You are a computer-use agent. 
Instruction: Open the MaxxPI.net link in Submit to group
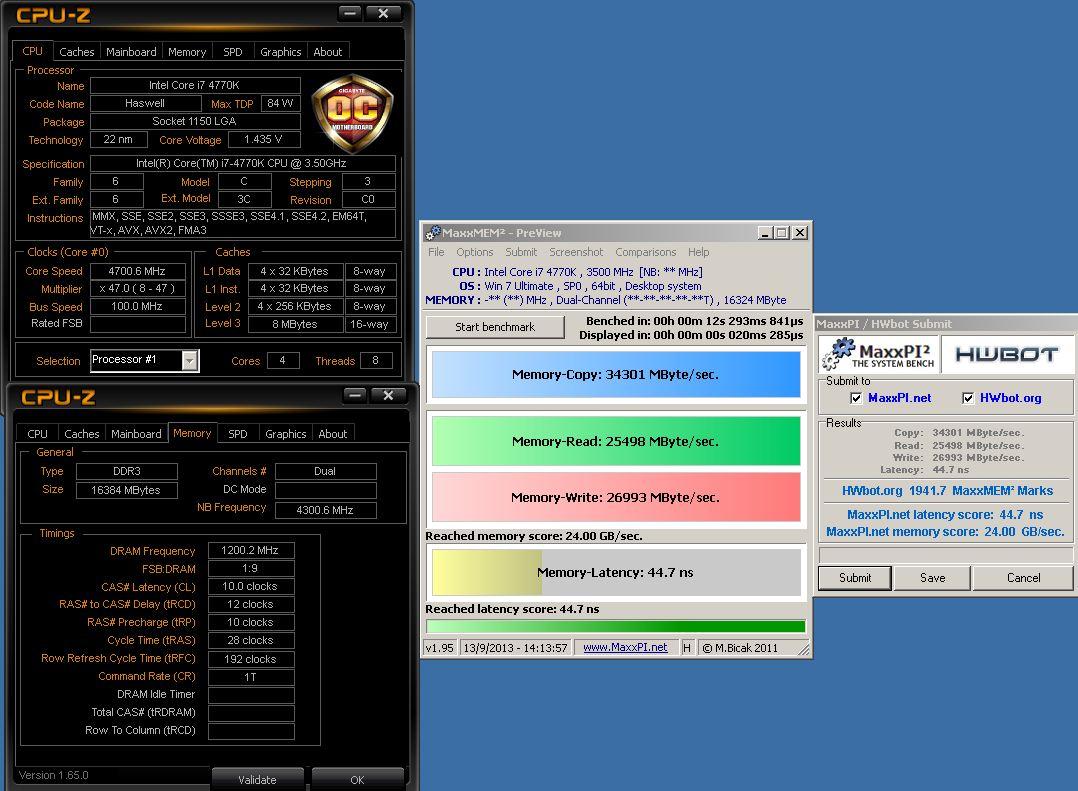pos(899,398)
